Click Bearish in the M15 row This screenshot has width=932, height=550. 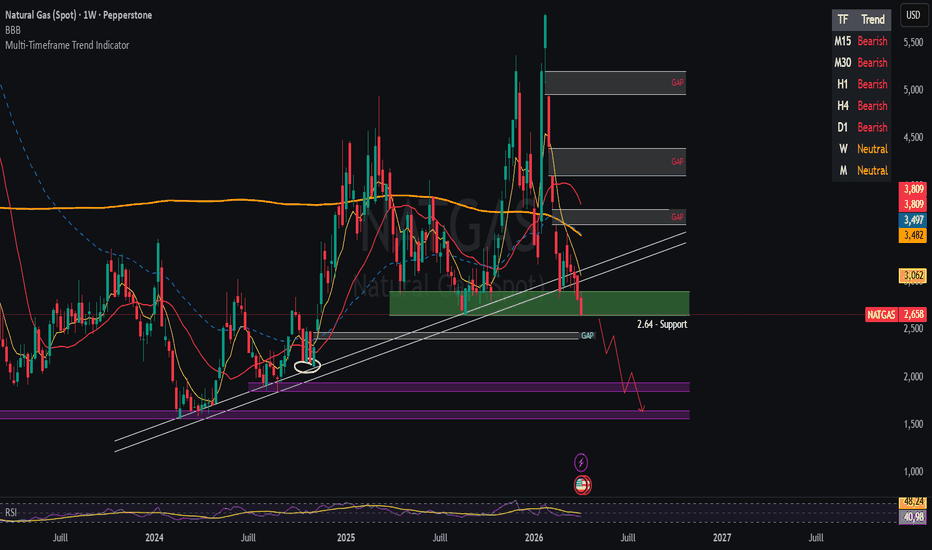tap(872, 41)
